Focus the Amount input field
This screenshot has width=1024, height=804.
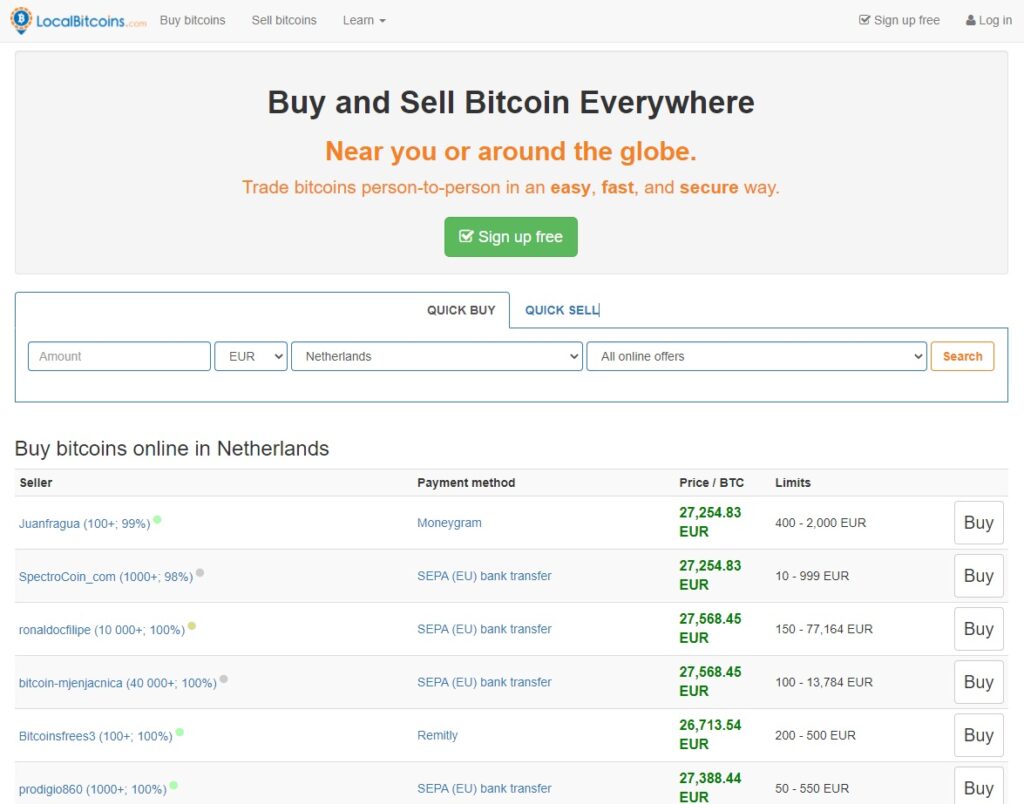[120, 356]
